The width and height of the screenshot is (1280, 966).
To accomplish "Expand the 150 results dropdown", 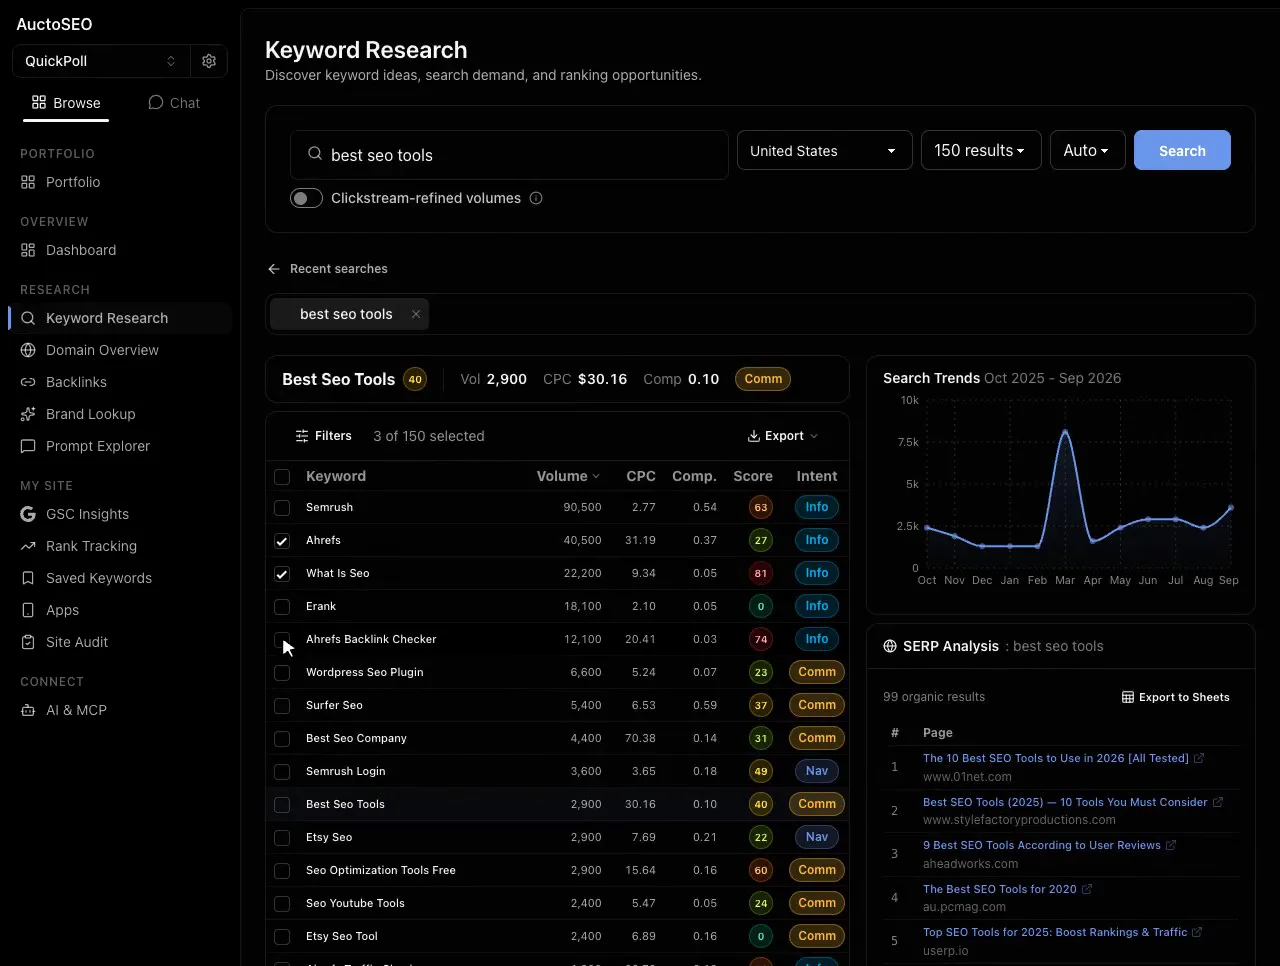I will 981,151.
